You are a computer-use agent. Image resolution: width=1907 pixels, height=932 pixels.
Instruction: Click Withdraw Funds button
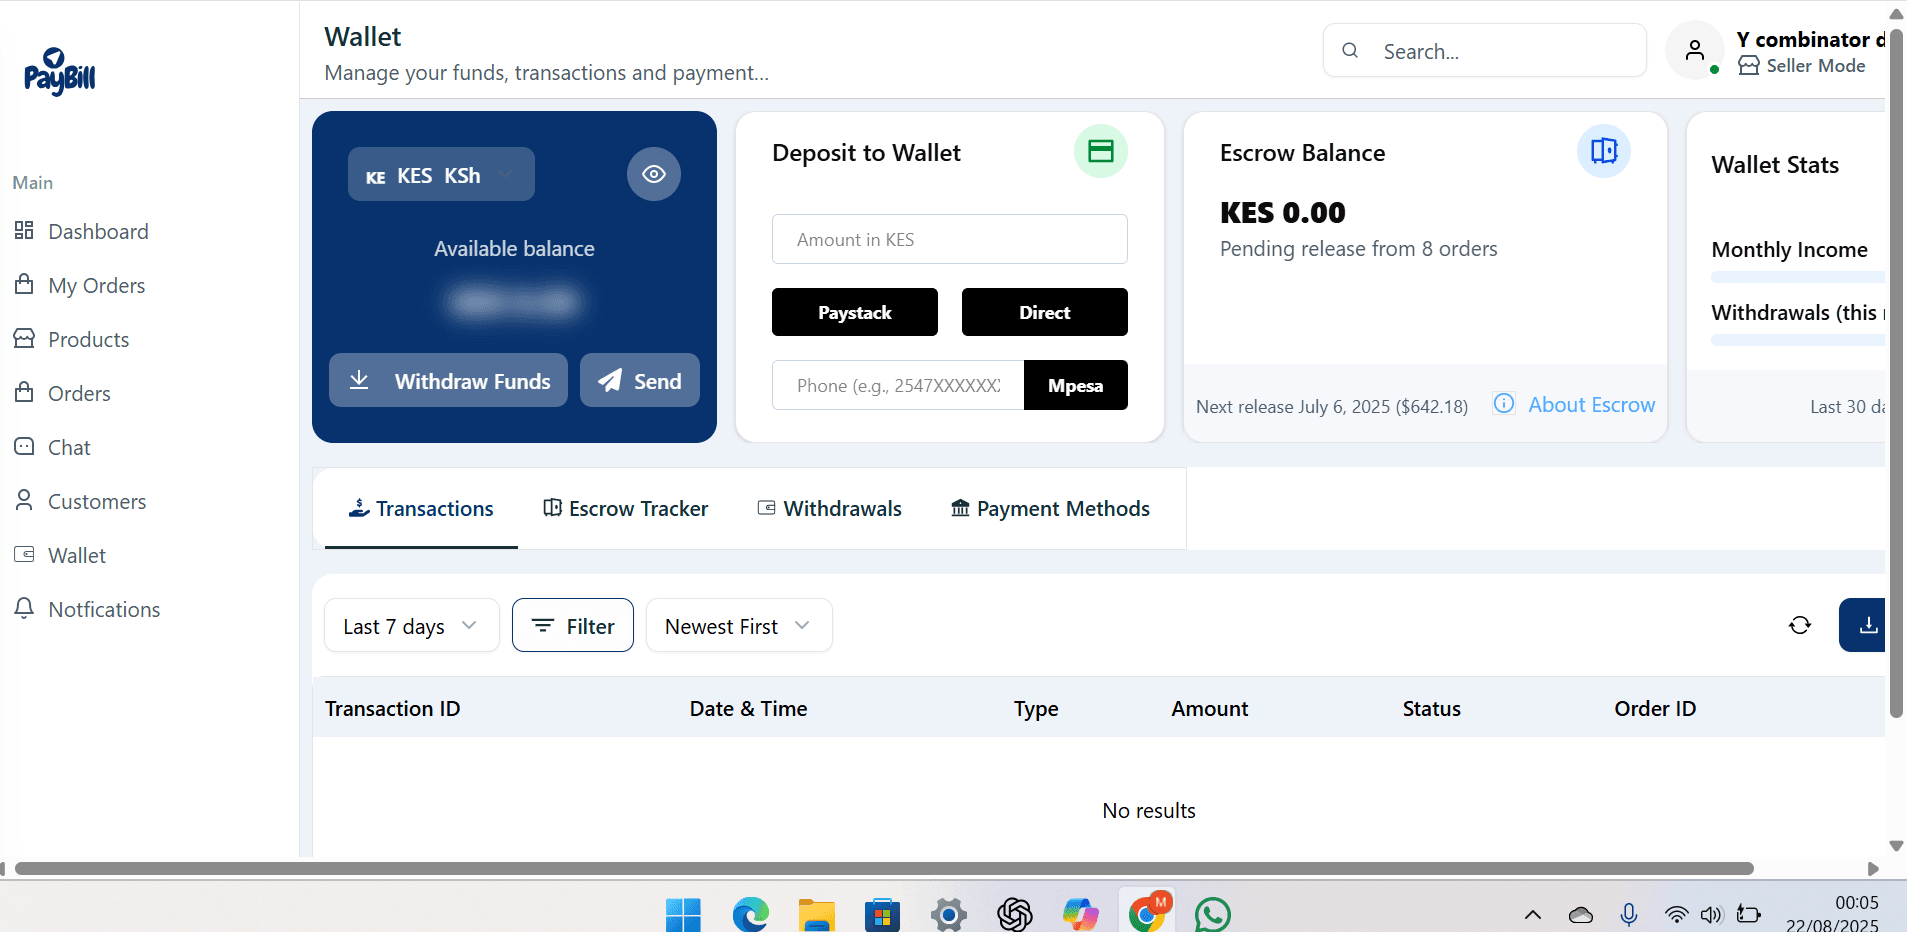(448, 380)
